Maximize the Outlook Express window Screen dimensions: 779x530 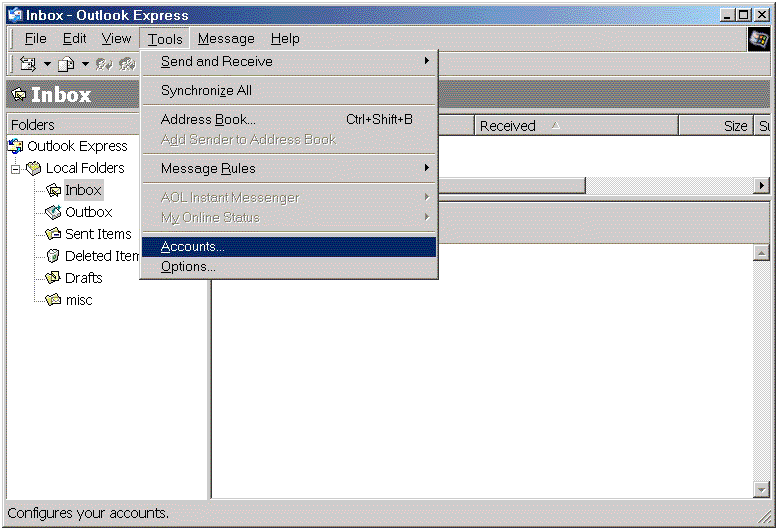(743, 15)
